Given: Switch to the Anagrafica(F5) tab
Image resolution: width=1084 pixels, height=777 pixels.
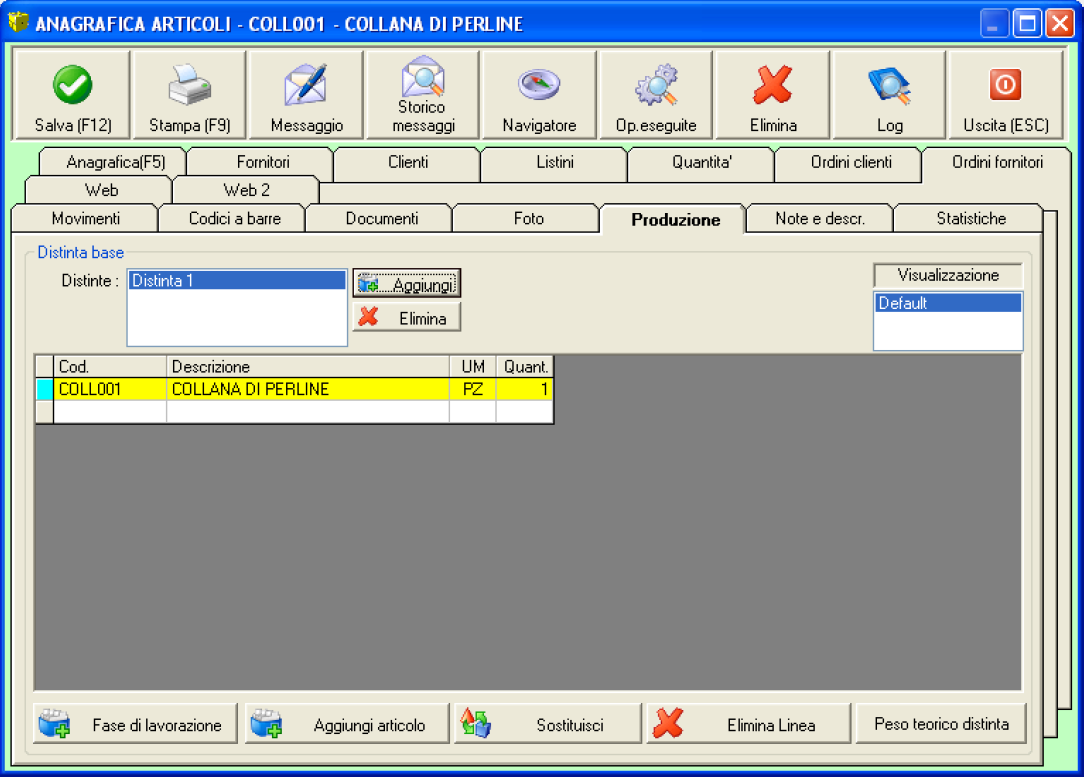Looking at the screenshot, I should coord(115,162).
